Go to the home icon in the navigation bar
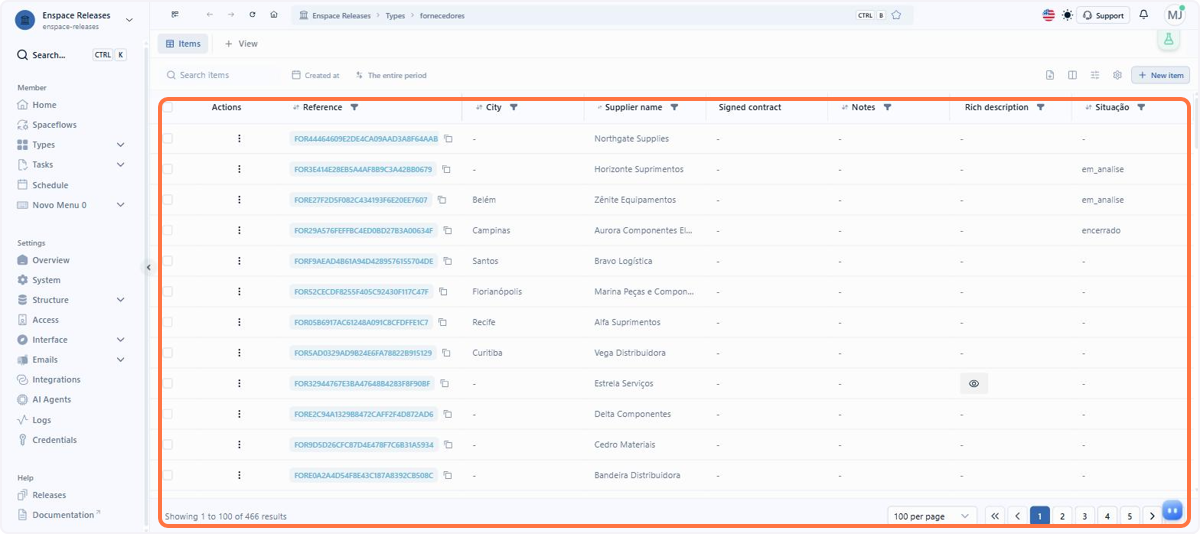Image resolution: width=1200 pixels, height=534 pixels. (274, 15)
